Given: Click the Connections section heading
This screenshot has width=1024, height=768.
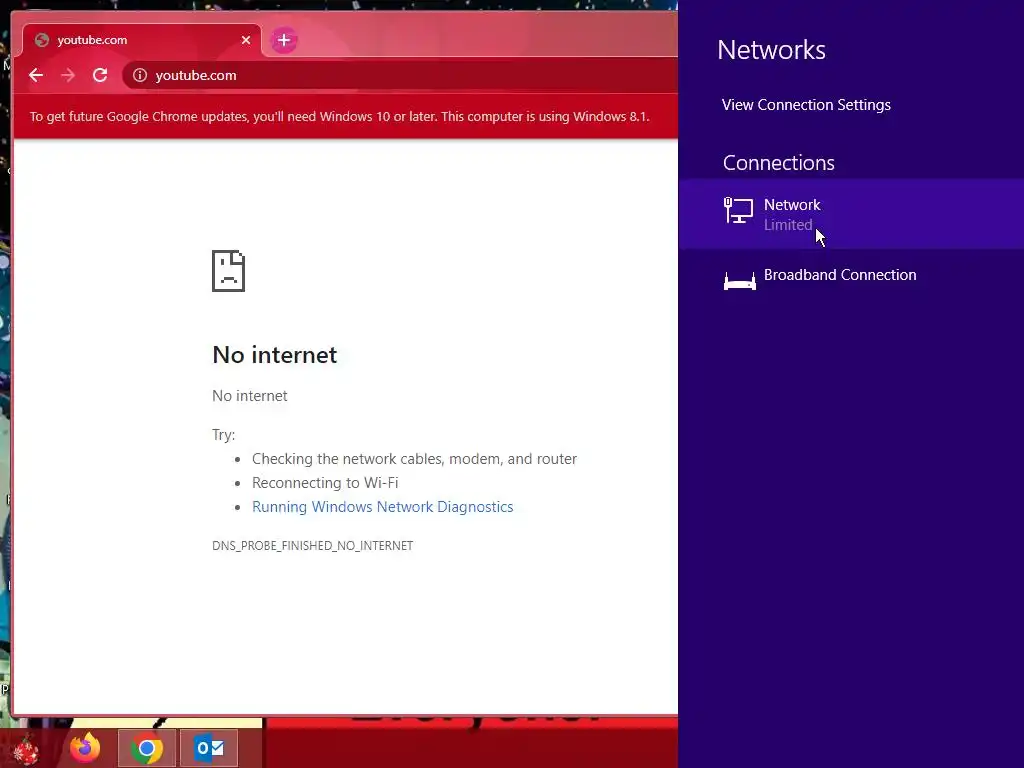Looking at the screenshot, I should point(778,163).
